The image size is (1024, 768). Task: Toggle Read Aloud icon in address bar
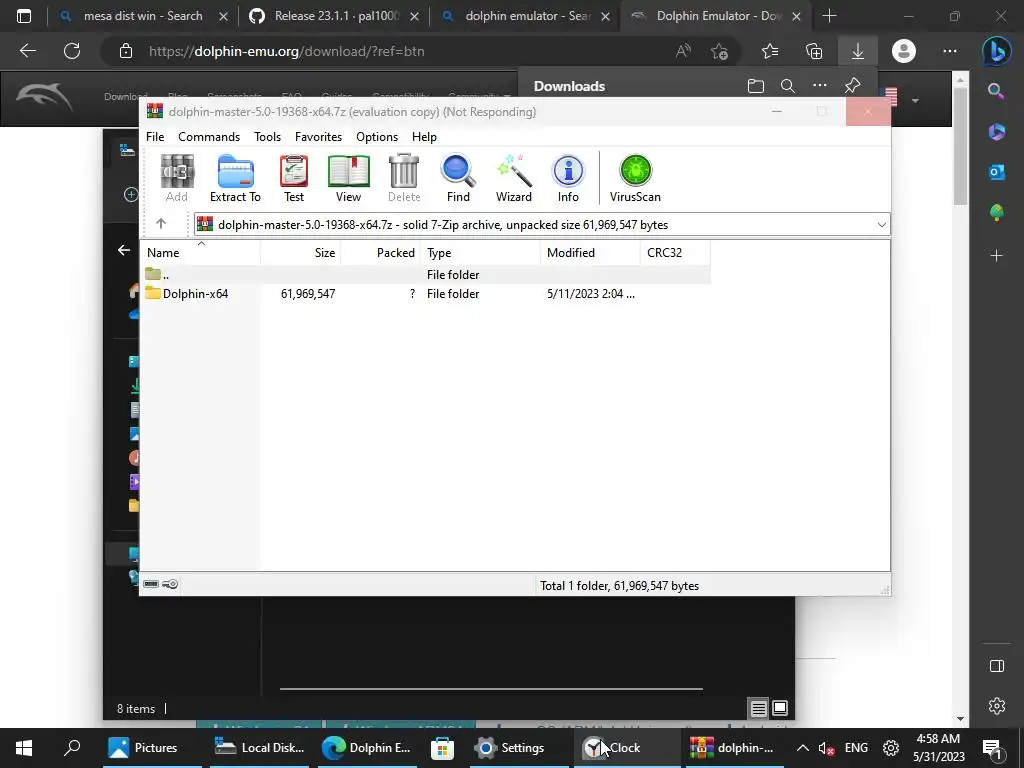point(683,51)
